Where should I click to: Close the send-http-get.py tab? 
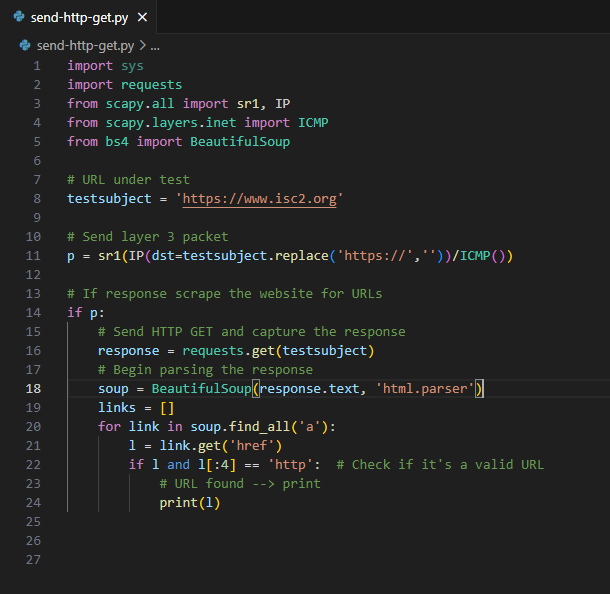[x=142, y=18]
